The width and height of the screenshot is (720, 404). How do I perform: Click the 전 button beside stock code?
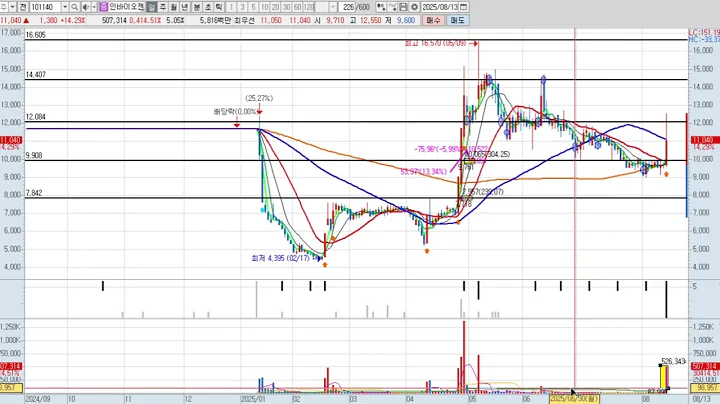coord(23,7)
